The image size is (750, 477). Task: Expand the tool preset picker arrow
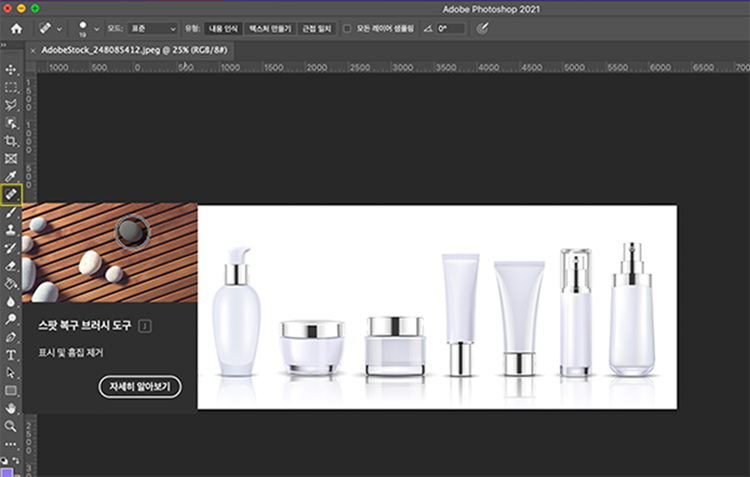point(60,29)
